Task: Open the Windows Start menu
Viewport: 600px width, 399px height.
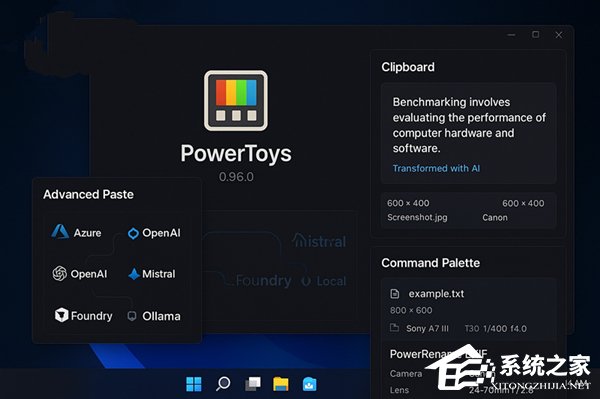Action: coord(194,384)
